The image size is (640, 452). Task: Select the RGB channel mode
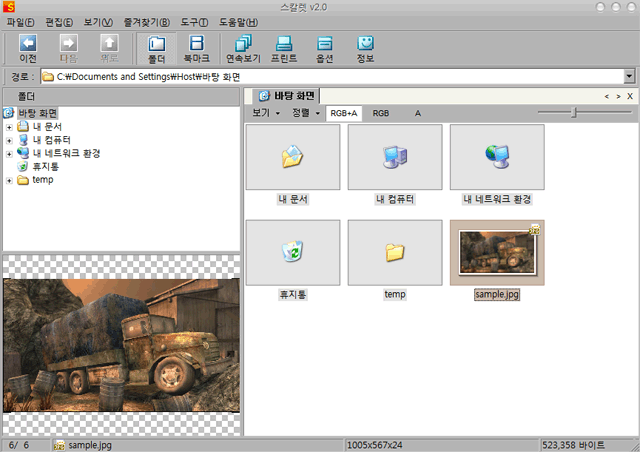click(380, 113)
